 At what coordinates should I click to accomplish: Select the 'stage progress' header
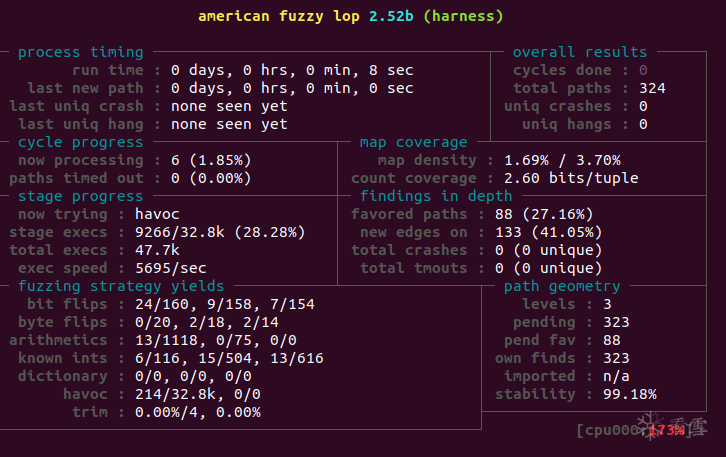[81, 197]
